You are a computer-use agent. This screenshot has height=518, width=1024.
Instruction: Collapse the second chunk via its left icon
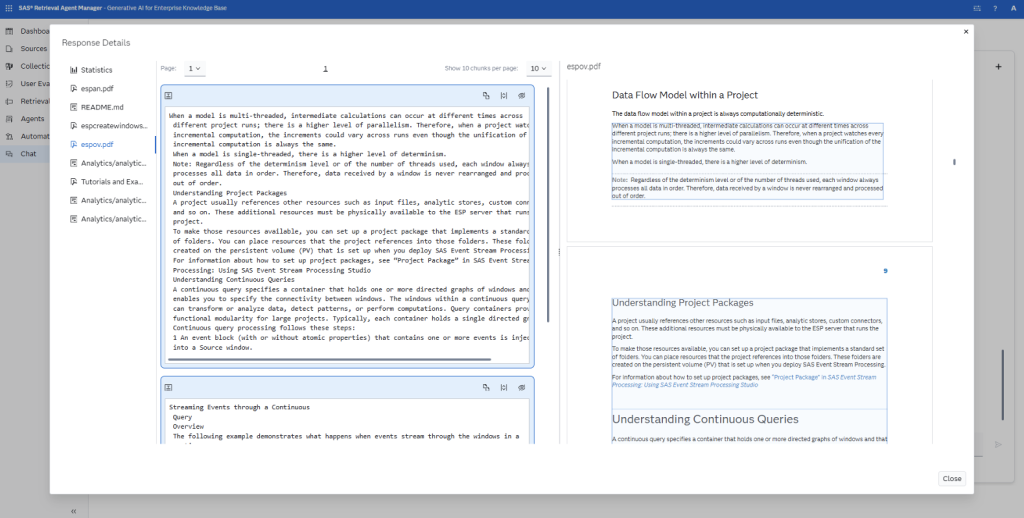click(x=169, y=386)
